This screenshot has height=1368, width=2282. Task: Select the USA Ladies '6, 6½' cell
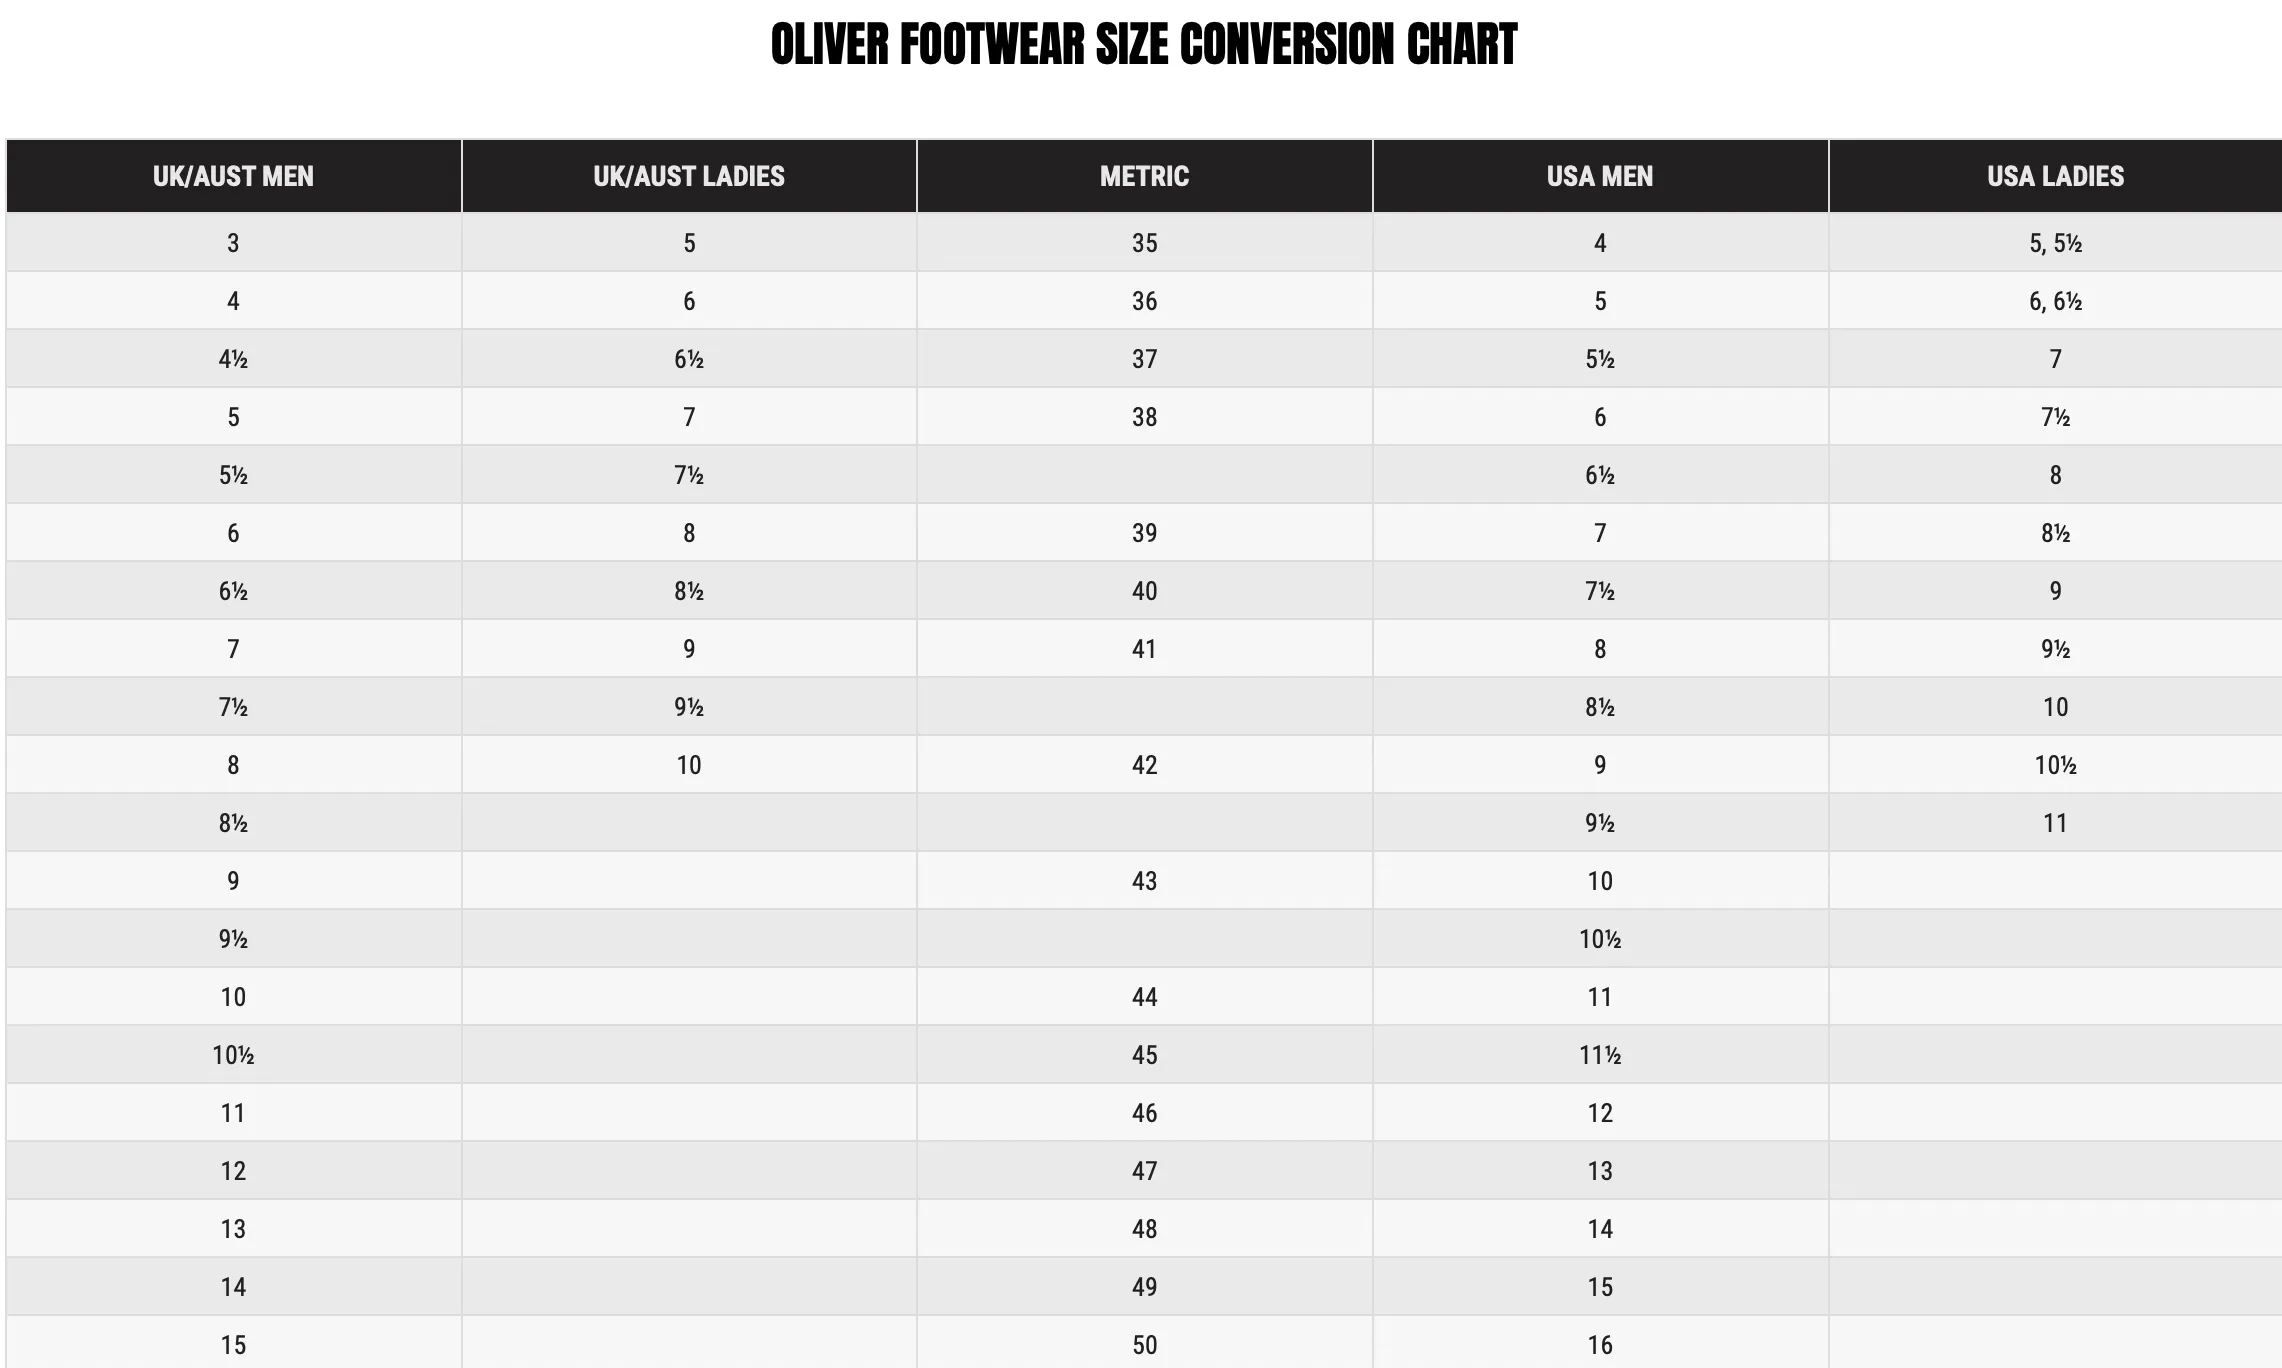[2056, 301]
